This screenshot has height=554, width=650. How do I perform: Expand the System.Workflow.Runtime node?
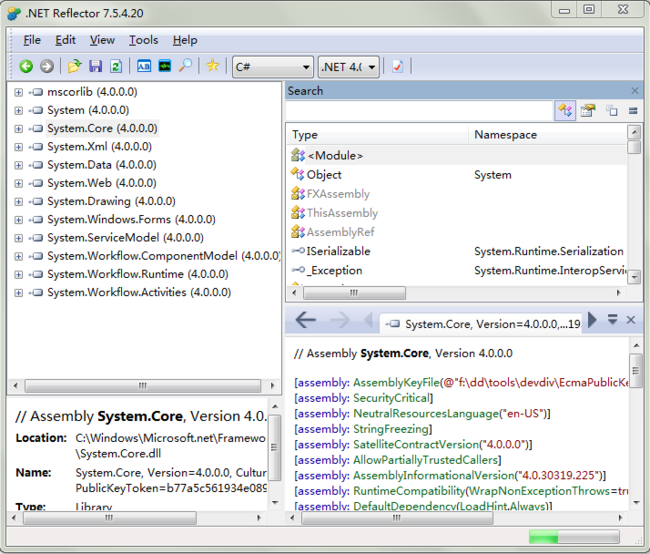tap(18, 275)
